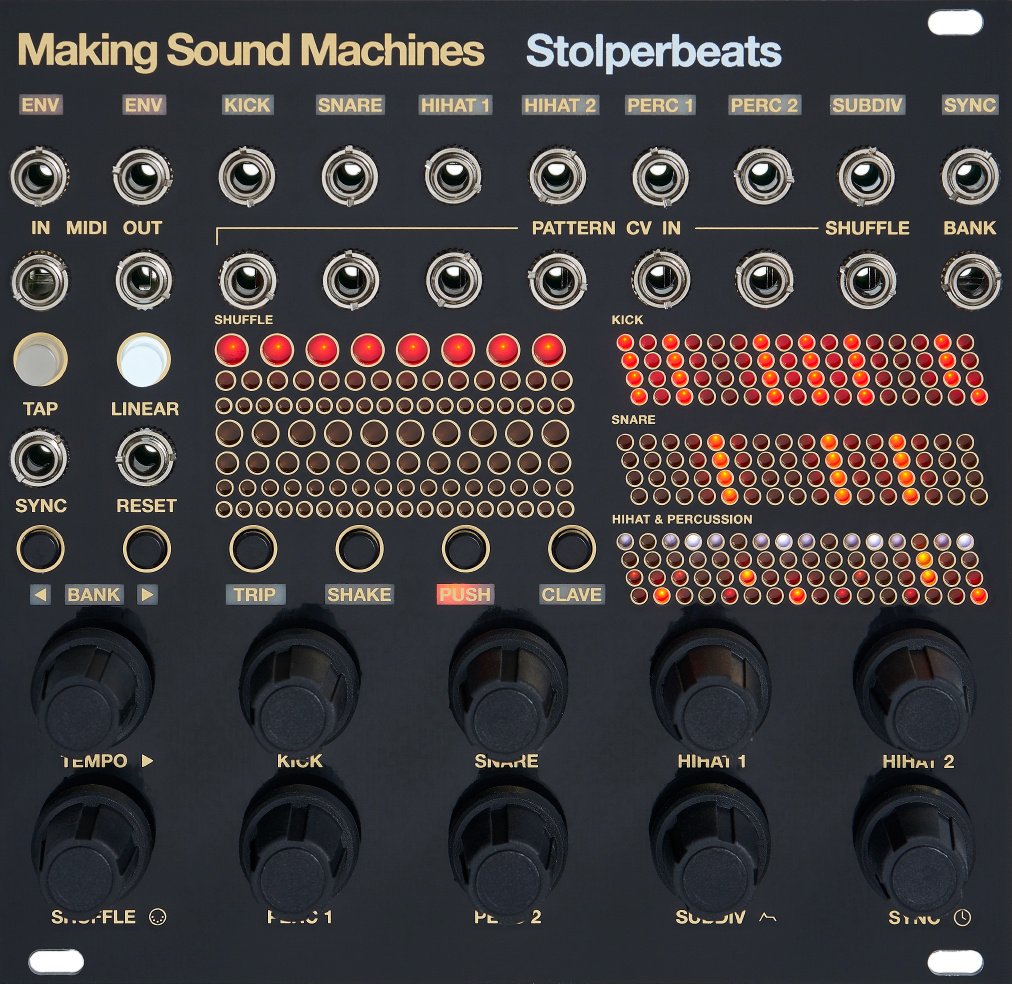The image size is (1012, 984).
Task: Click the play arrow next to TEMPO label
Action: point(147,761)
